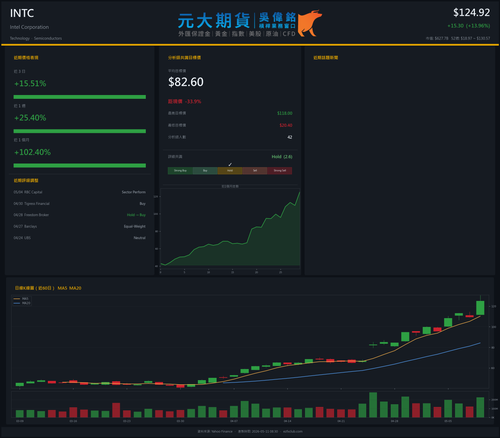
Task: Click the INTC ticker symbol
Action: (x=22, y=13)
